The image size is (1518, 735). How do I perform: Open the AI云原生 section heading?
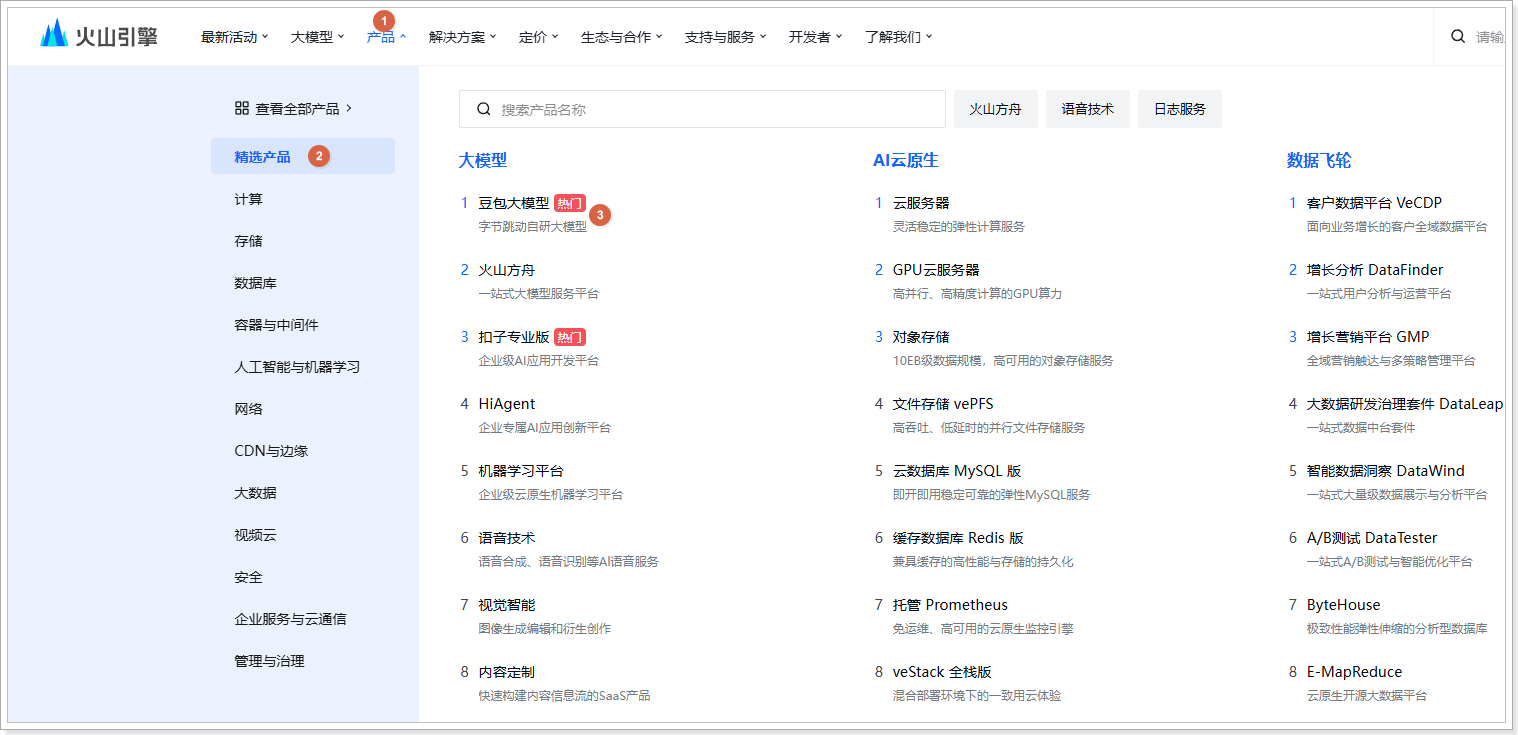(x=906, y=160)
